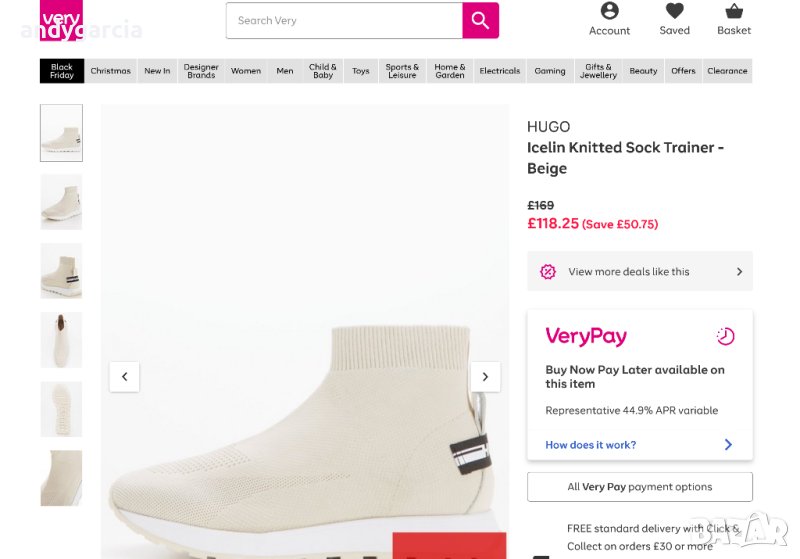Click All Very Pay payment options button

(640, 487)
